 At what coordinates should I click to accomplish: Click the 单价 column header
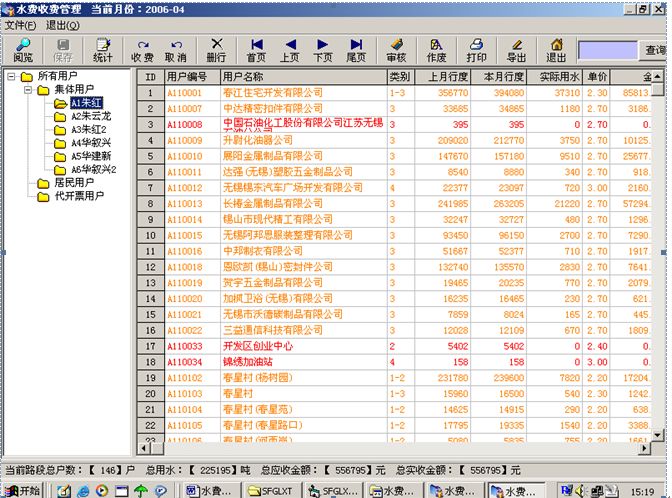[x=597, y=77]
